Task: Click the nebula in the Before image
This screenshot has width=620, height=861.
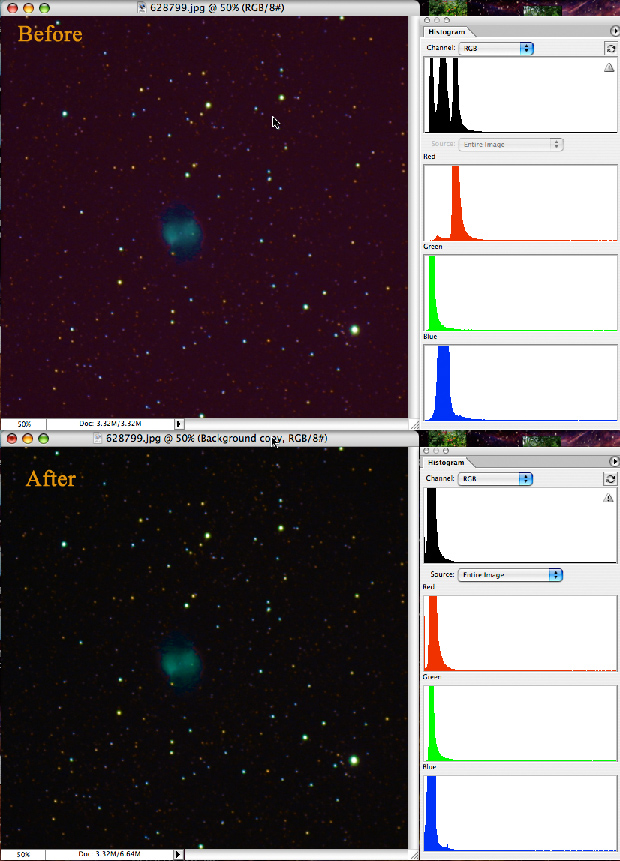Action: coord(182,231)
